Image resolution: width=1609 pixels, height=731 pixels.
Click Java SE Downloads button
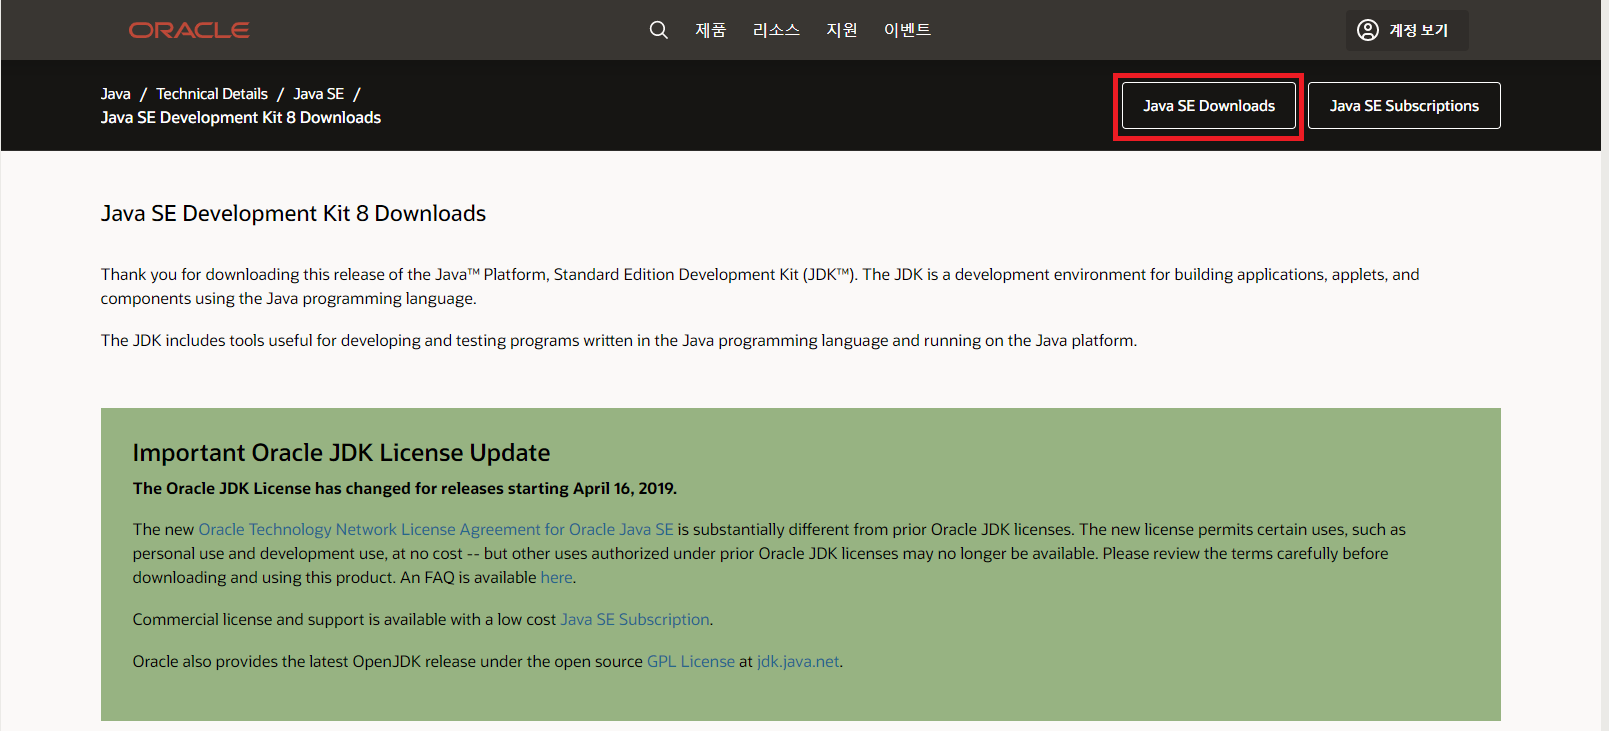(1209, 106)
